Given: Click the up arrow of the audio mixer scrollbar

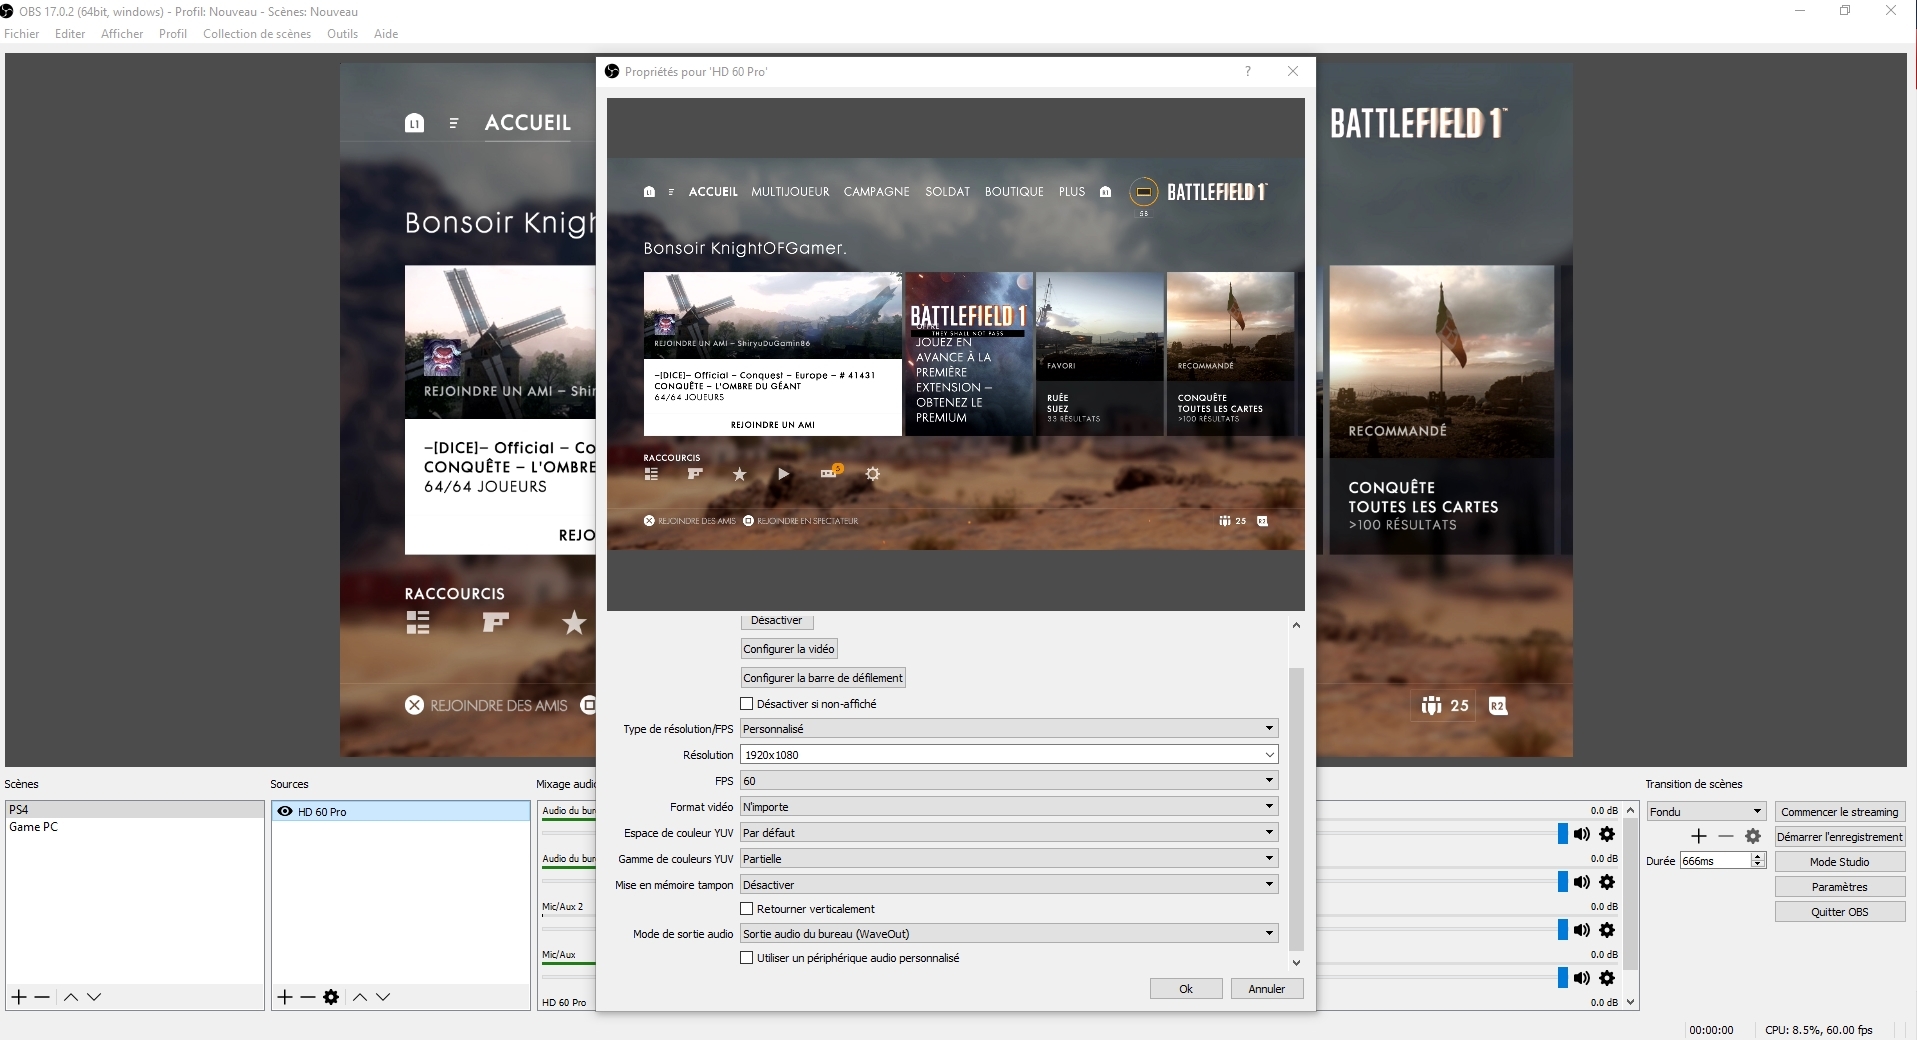Looking at the screenshot, I should (x=1631, y=810).
